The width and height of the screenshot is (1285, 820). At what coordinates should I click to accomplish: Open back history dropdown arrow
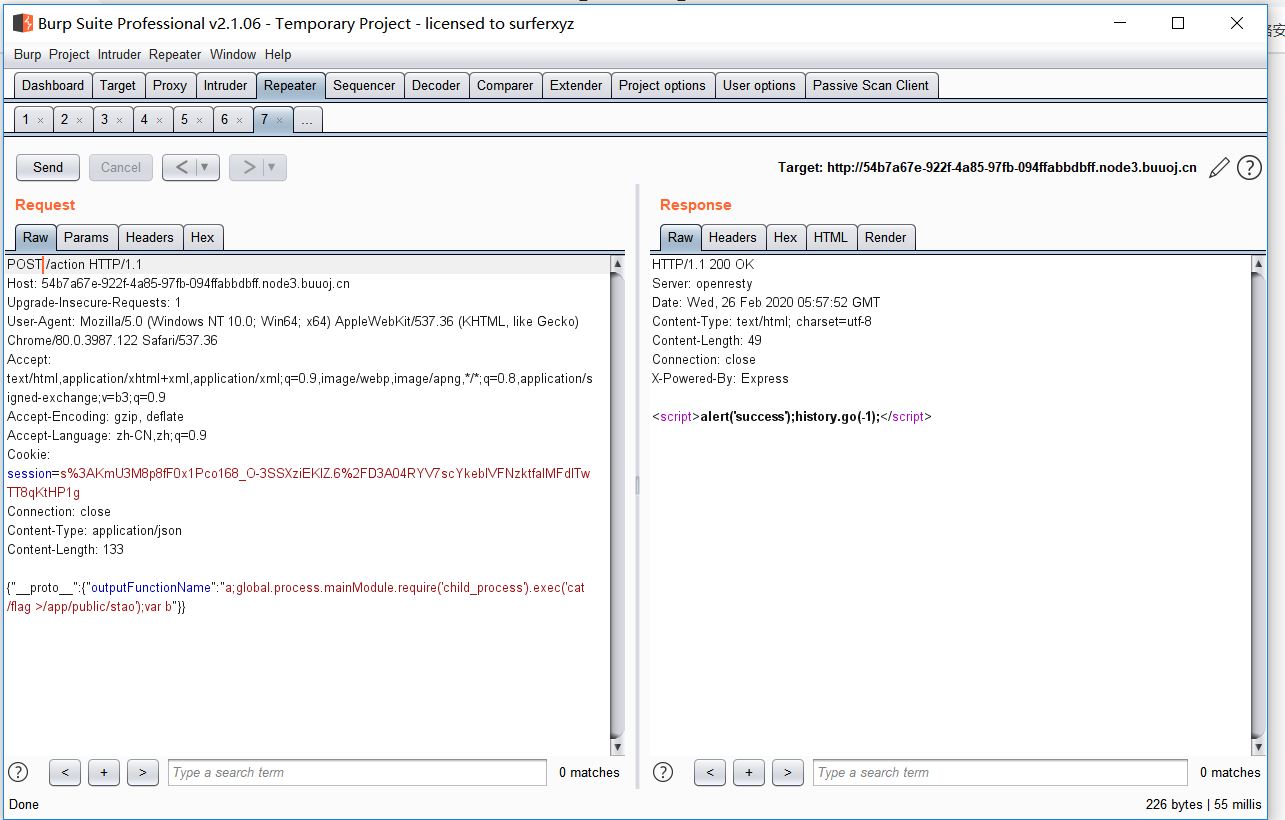pyautogui.click(x=206, y=168)
